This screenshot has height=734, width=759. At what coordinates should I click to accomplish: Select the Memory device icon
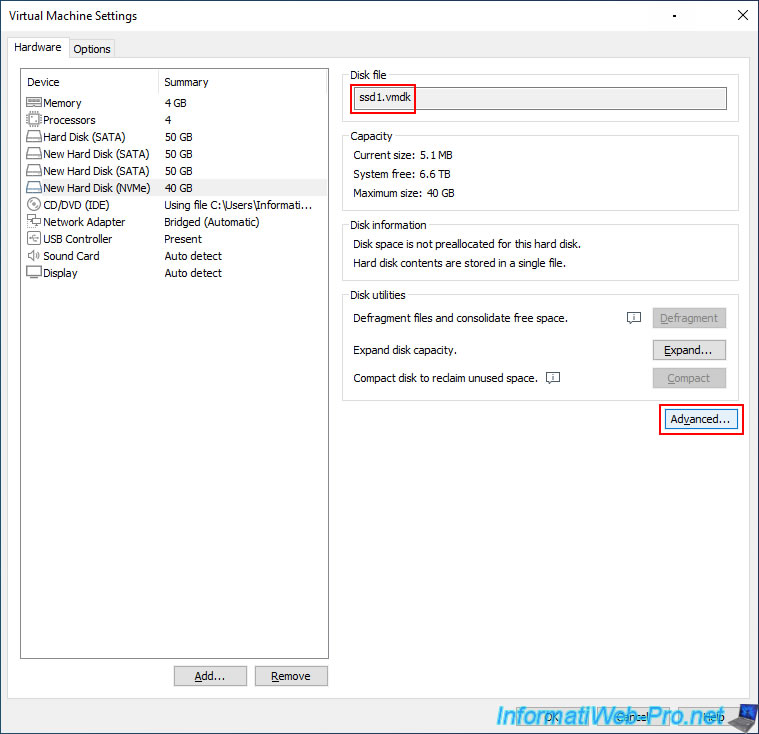coord(34,103)
